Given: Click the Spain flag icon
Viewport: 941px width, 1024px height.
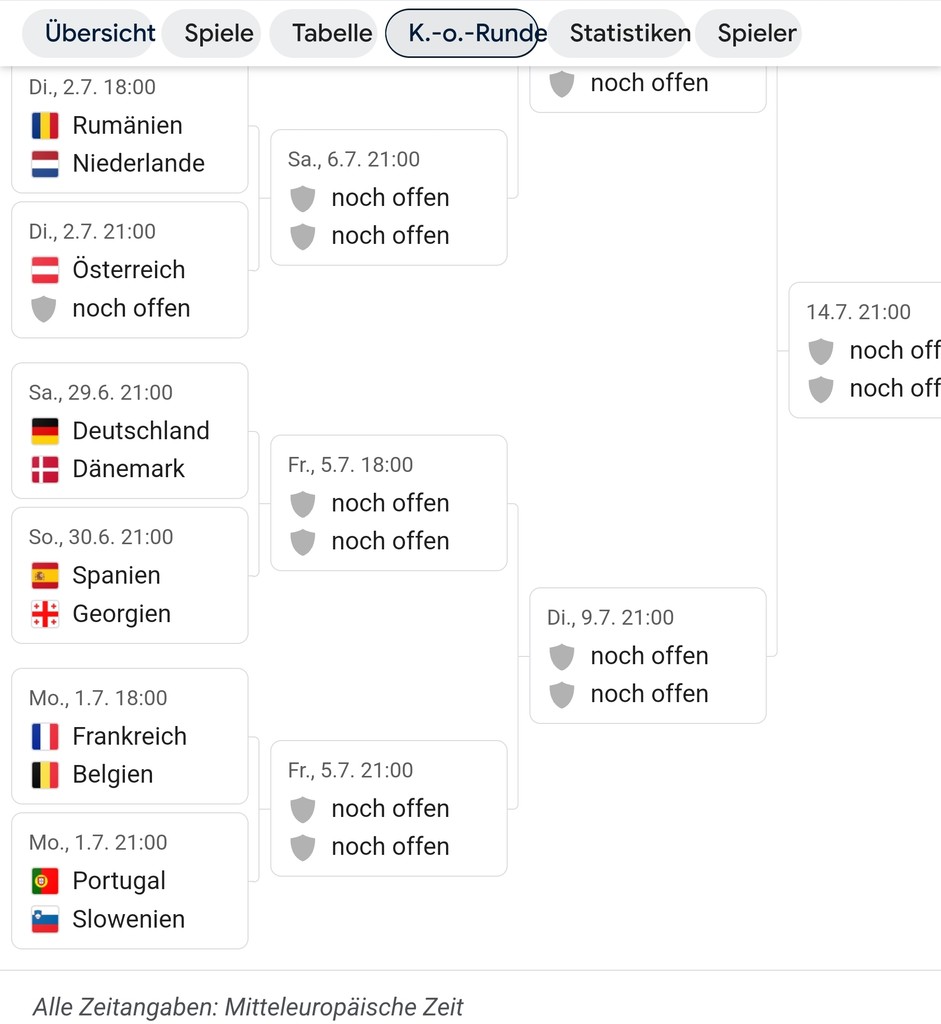Looking at the screenshot, I should click(x=45, y=576).
